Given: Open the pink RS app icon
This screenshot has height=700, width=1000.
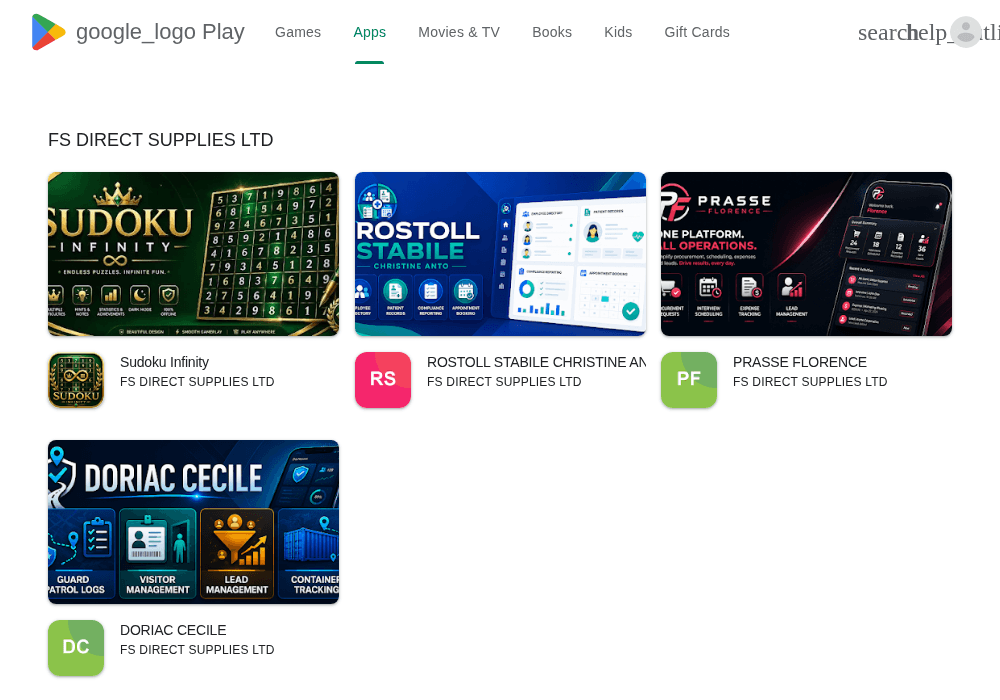Looking at the screenshot, I should pos(383,380).
